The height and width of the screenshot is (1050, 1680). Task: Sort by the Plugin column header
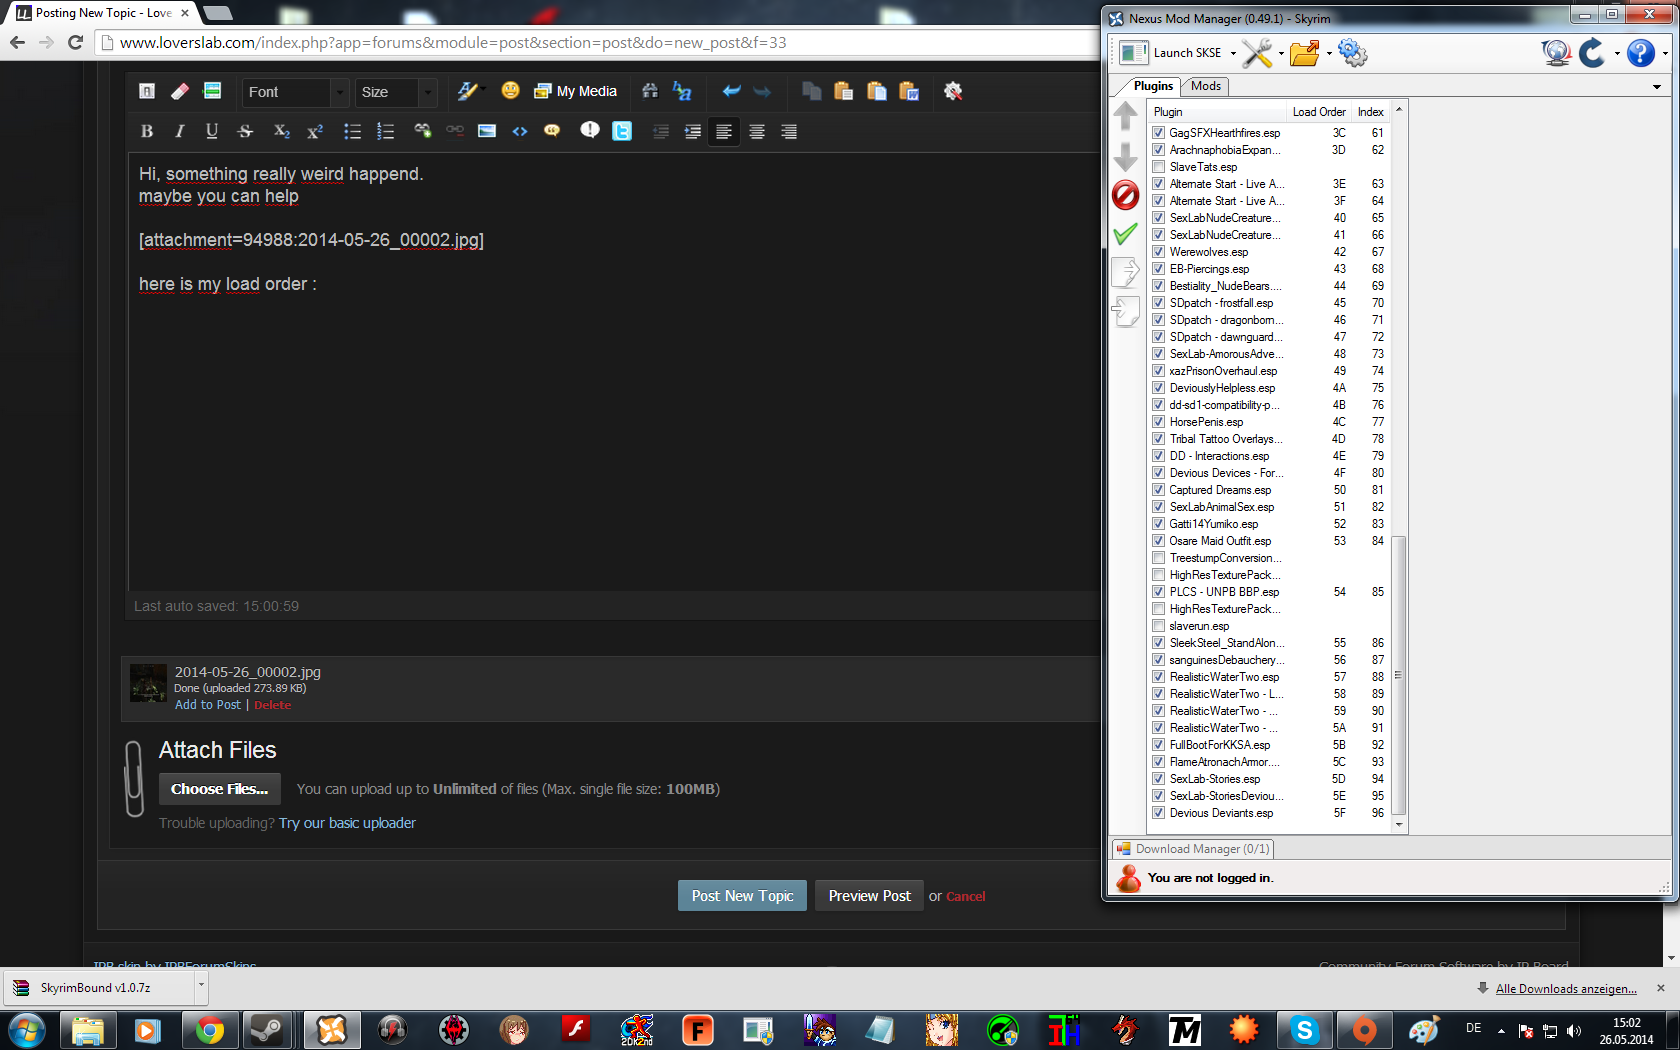coord(1217,112)
